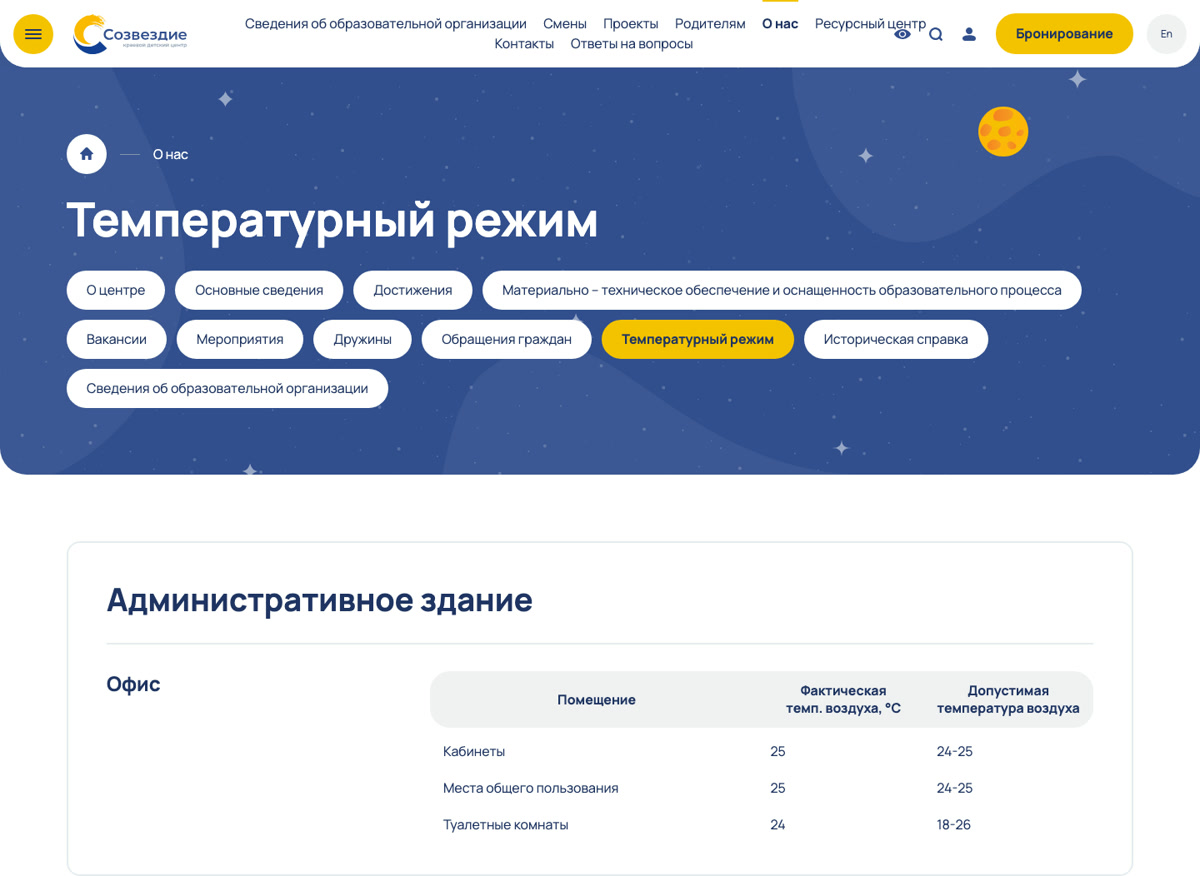Select Материально – техническое обеспечение pill tab
The height and width of the screenshot is (876, 1200).
782,290
